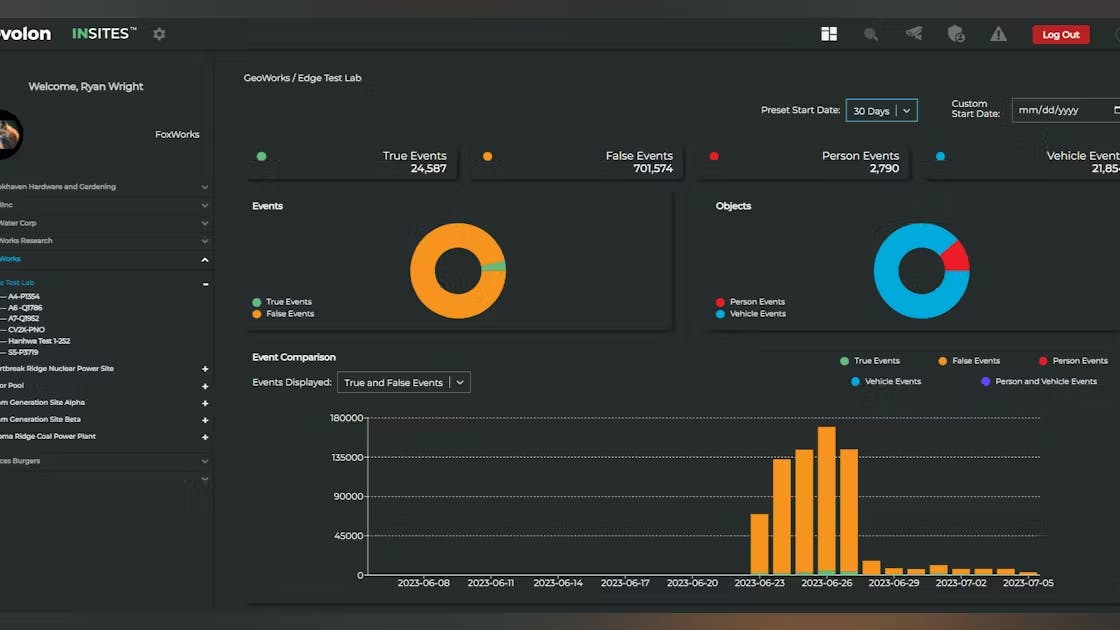Image resolution: width=1120 pixels, height=630 pixels.
Task: Click the Custom Start Date input field
Action: coord(1060,110)
